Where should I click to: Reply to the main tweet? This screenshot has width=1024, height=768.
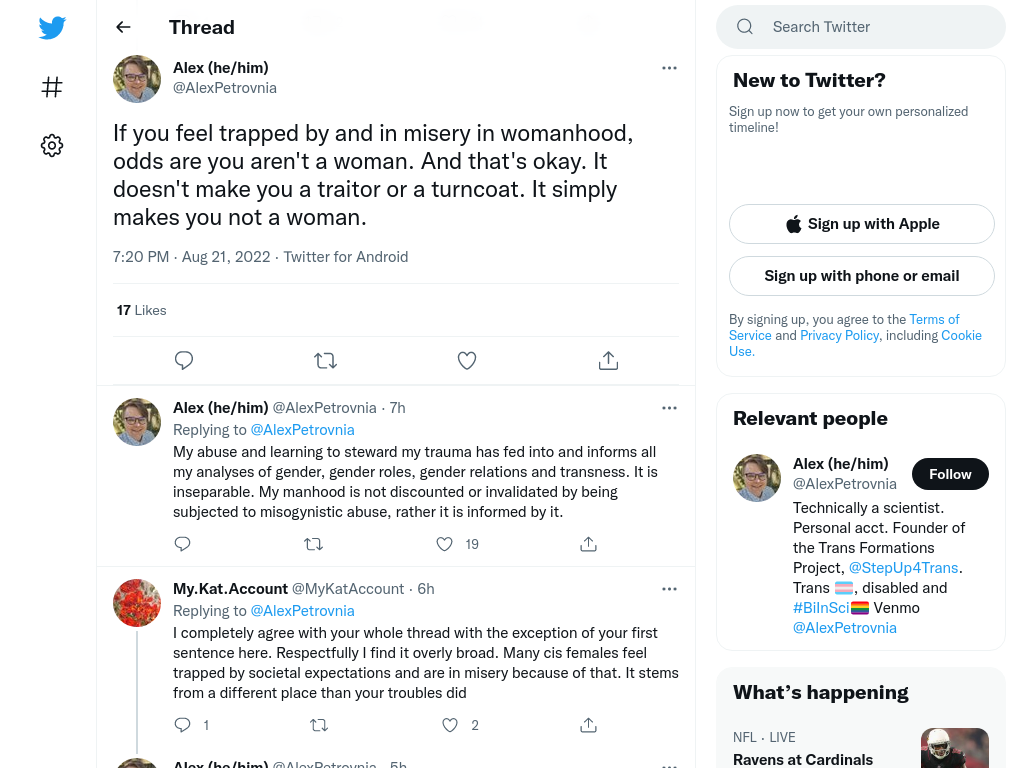pos(184,360)
